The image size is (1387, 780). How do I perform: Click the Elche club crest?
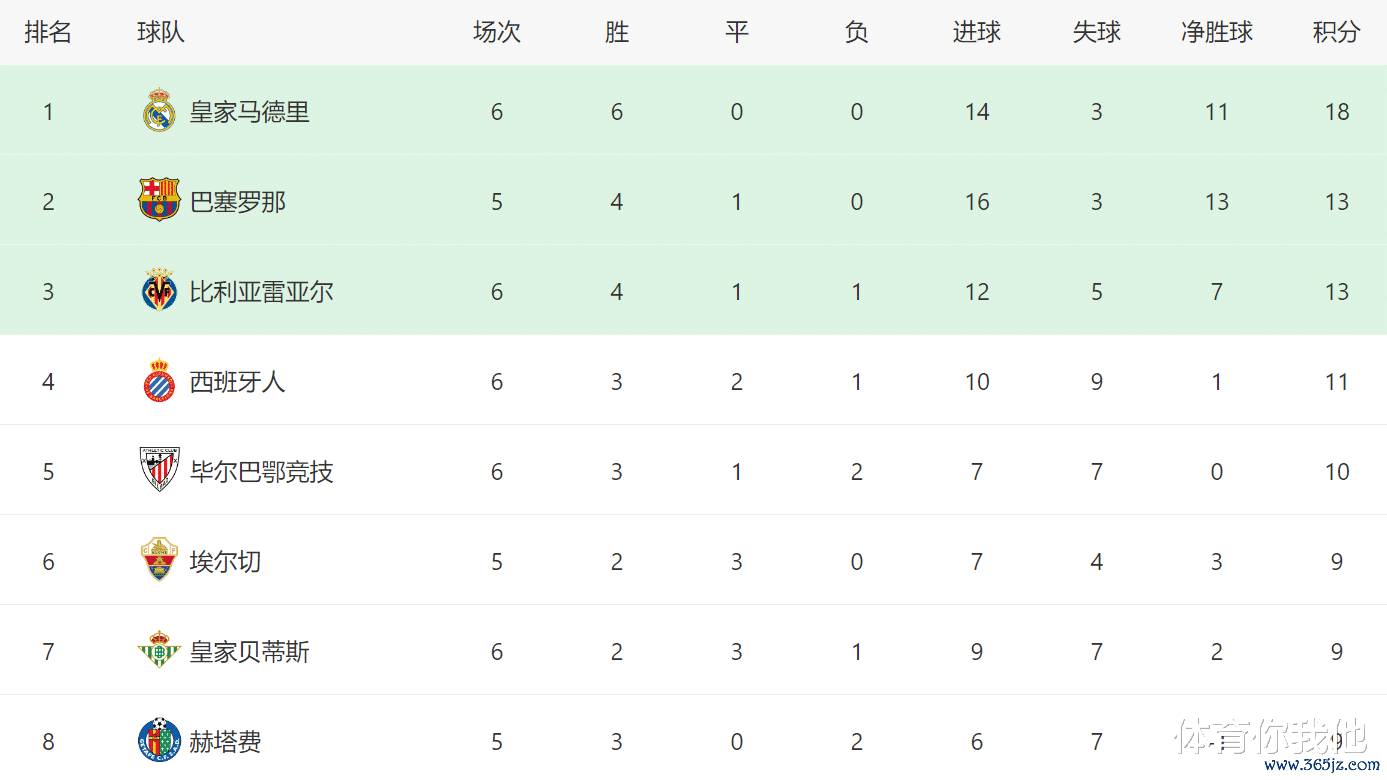(159, 561)
